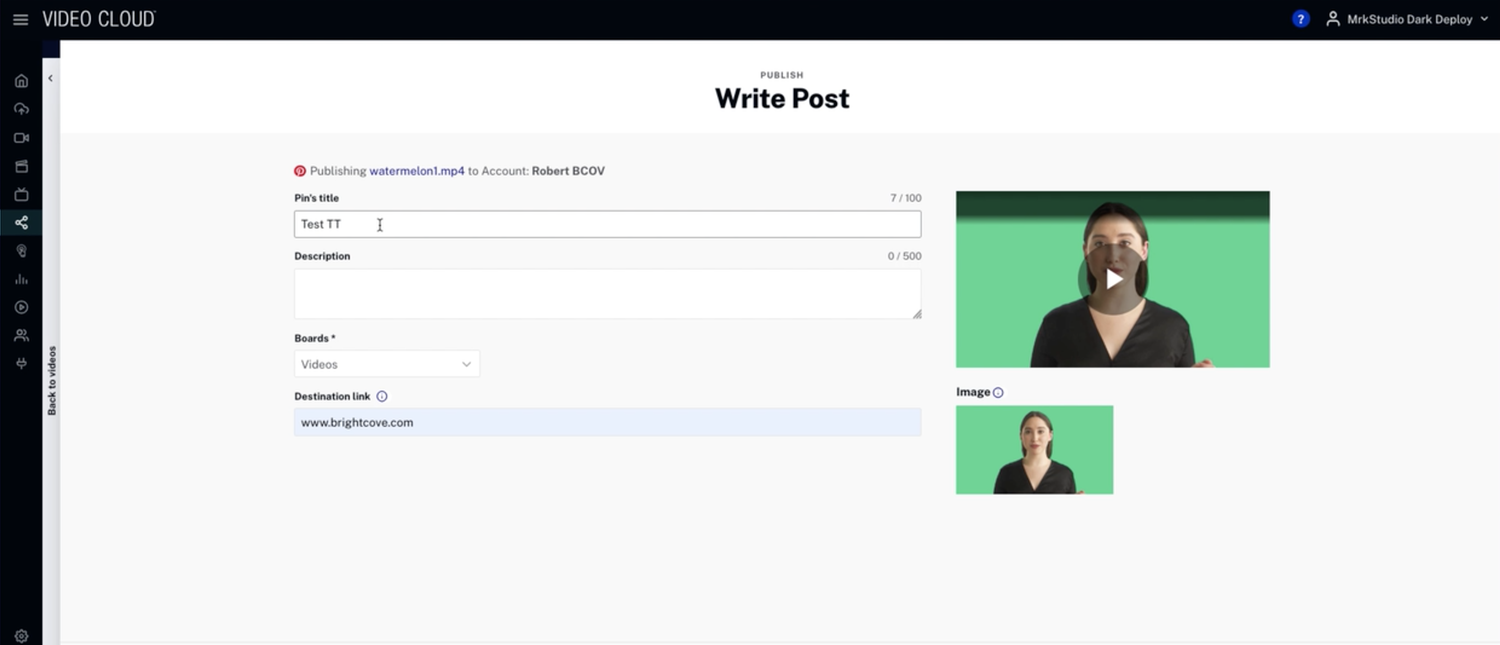Open the watermelon1.mp4 link
The width and height of the screenshot is (1500, 645).
pyautogui.click(x=417, y=171)
